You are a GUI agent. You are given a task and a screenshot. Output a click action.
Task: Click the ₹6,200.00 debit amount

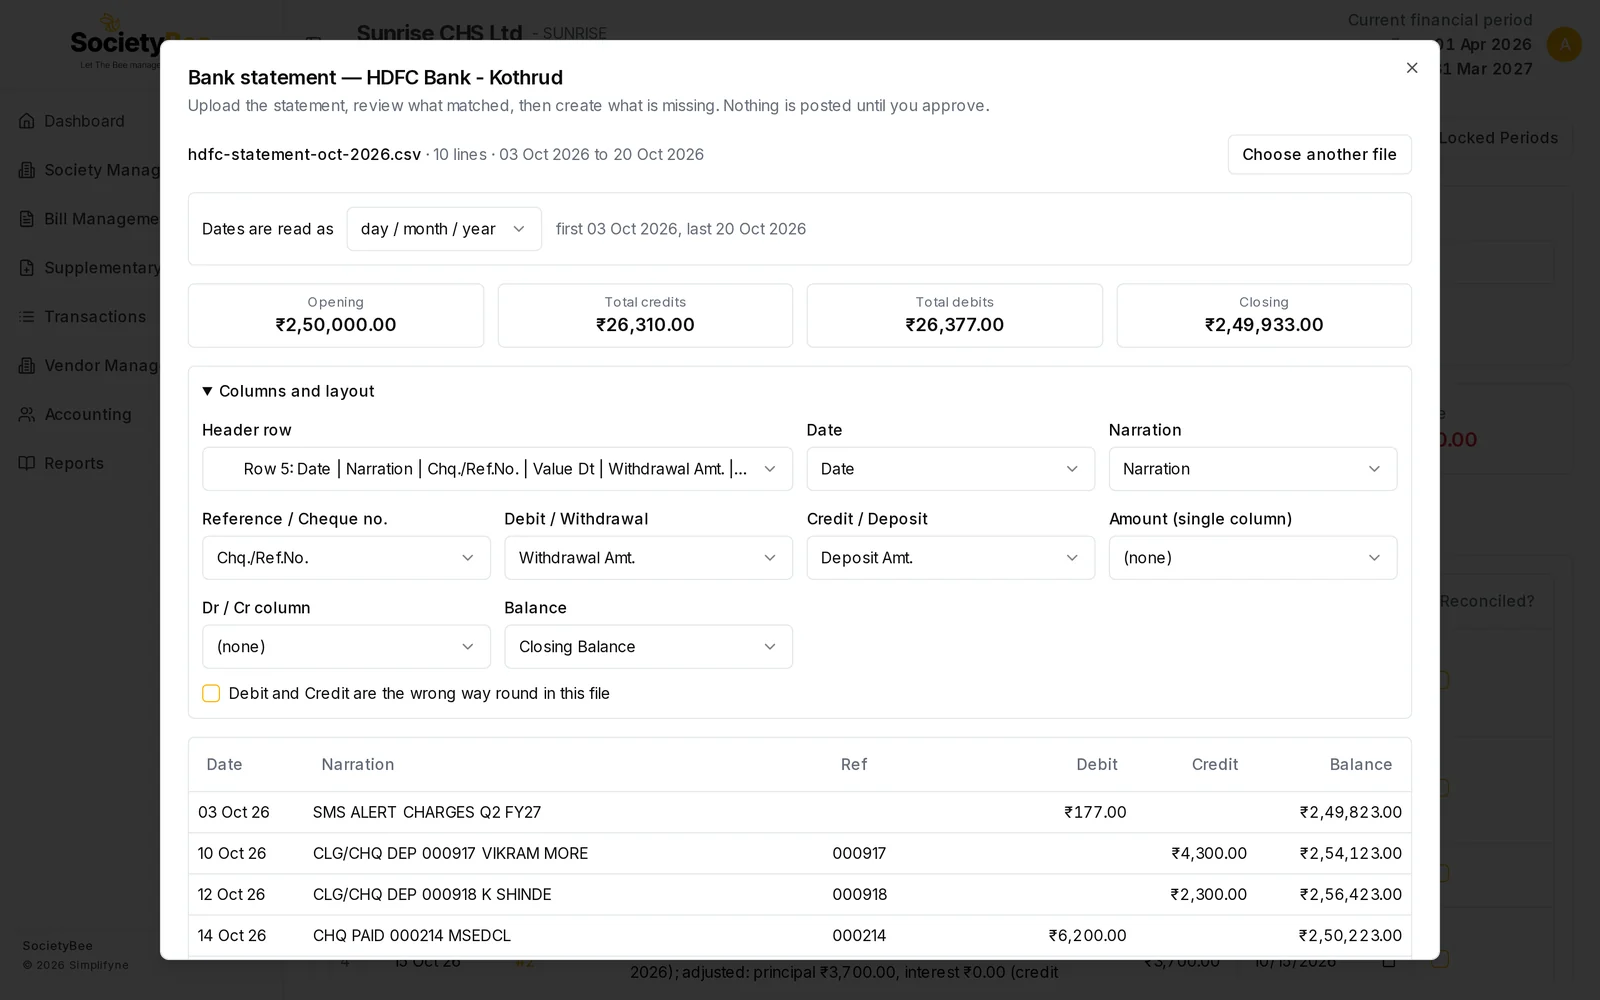1088,935
